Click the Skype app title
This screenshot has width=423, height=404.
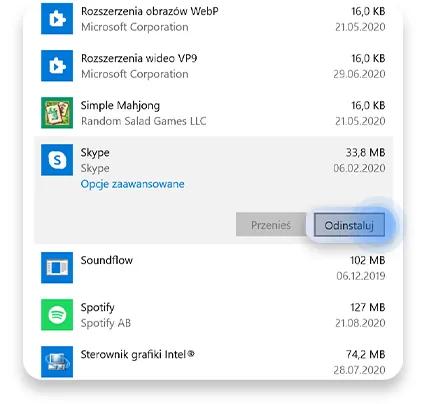pos(95,153)
